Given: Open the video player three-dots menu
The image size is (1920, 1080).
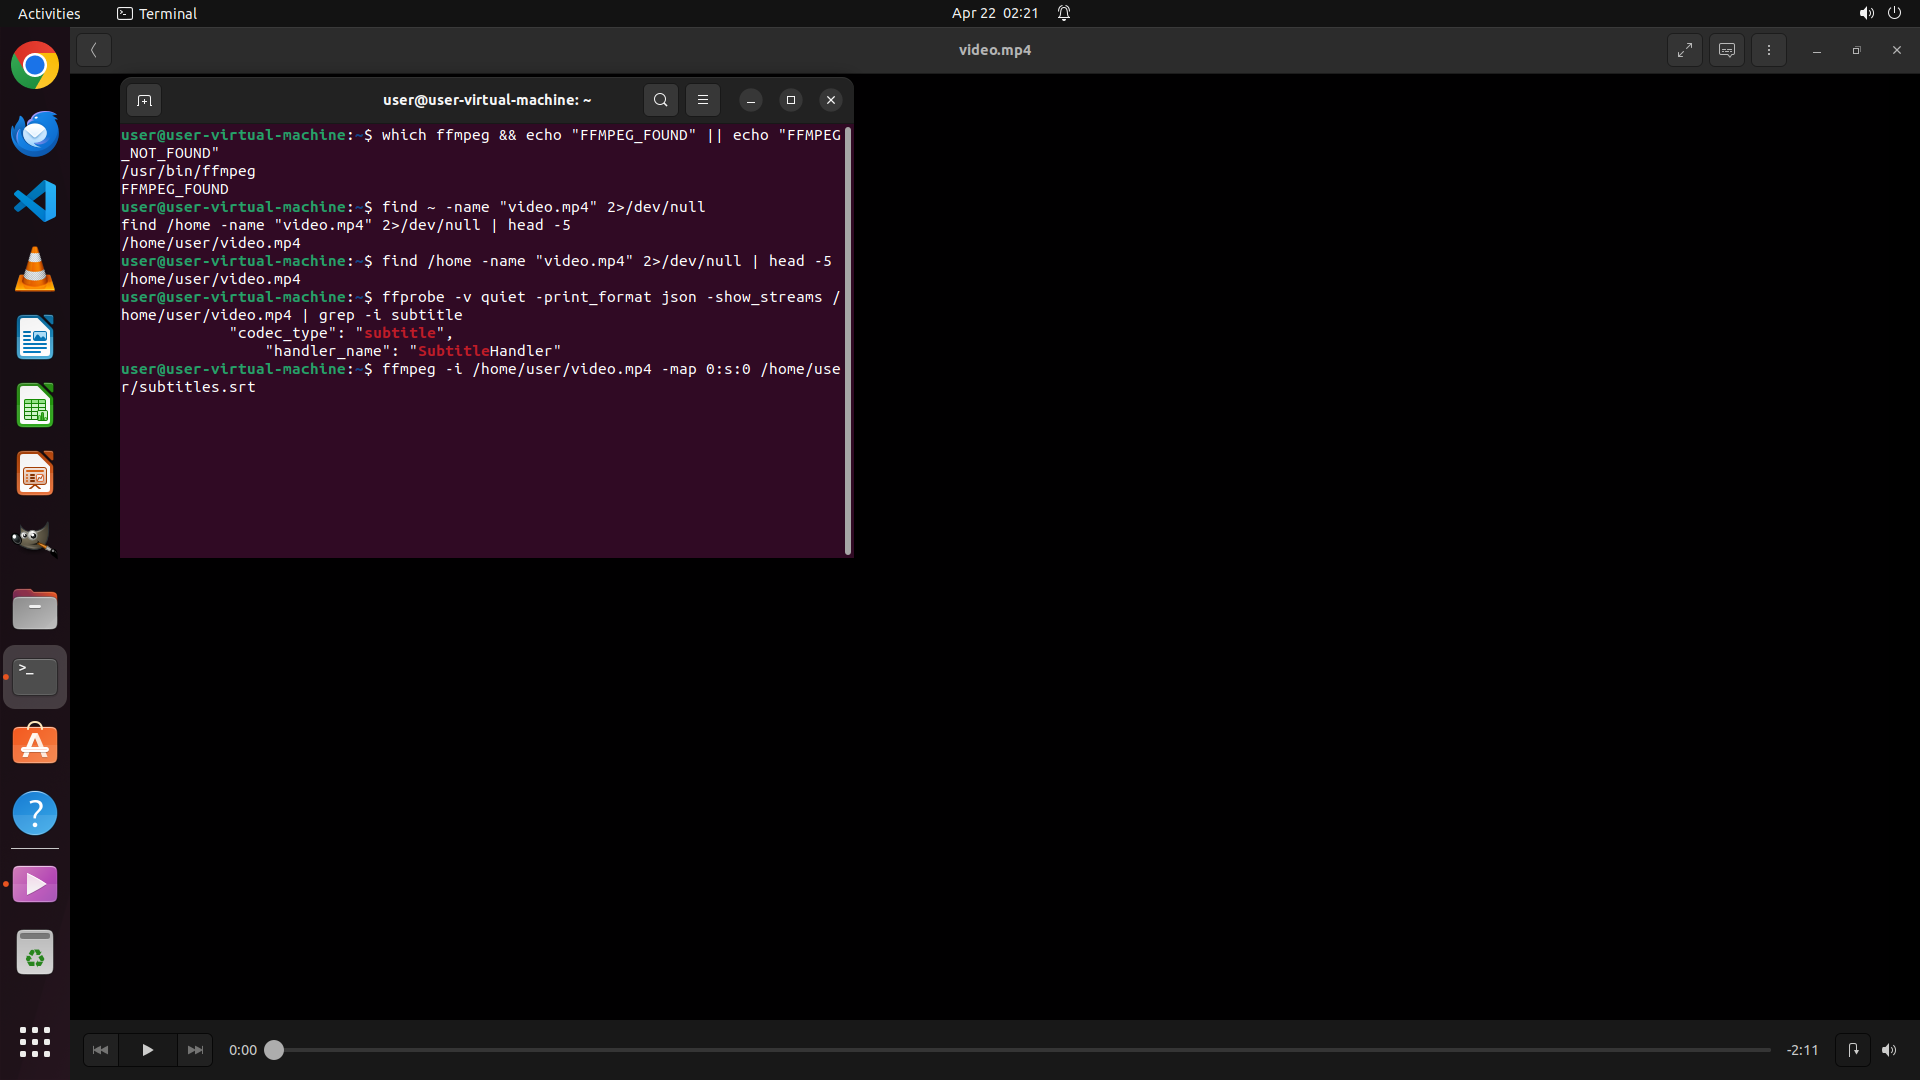Looking at the screenshot, I should (x=1768, y=50).
